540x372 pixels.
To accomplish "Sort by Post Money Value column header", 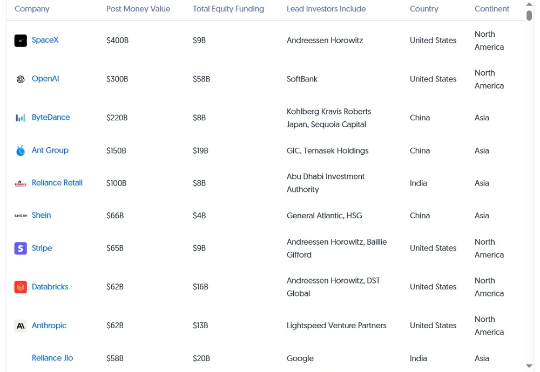I will coord(138,9).
